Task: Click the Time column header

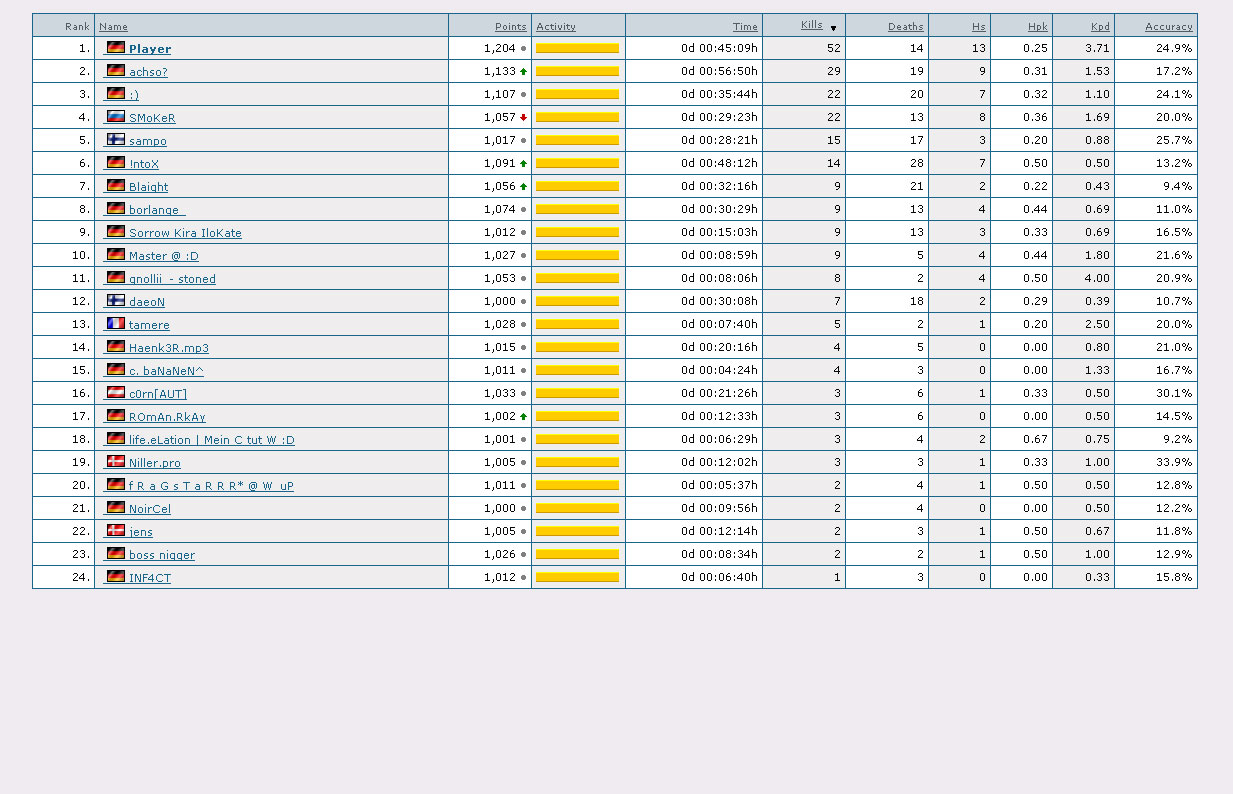Action: point(745,27)
